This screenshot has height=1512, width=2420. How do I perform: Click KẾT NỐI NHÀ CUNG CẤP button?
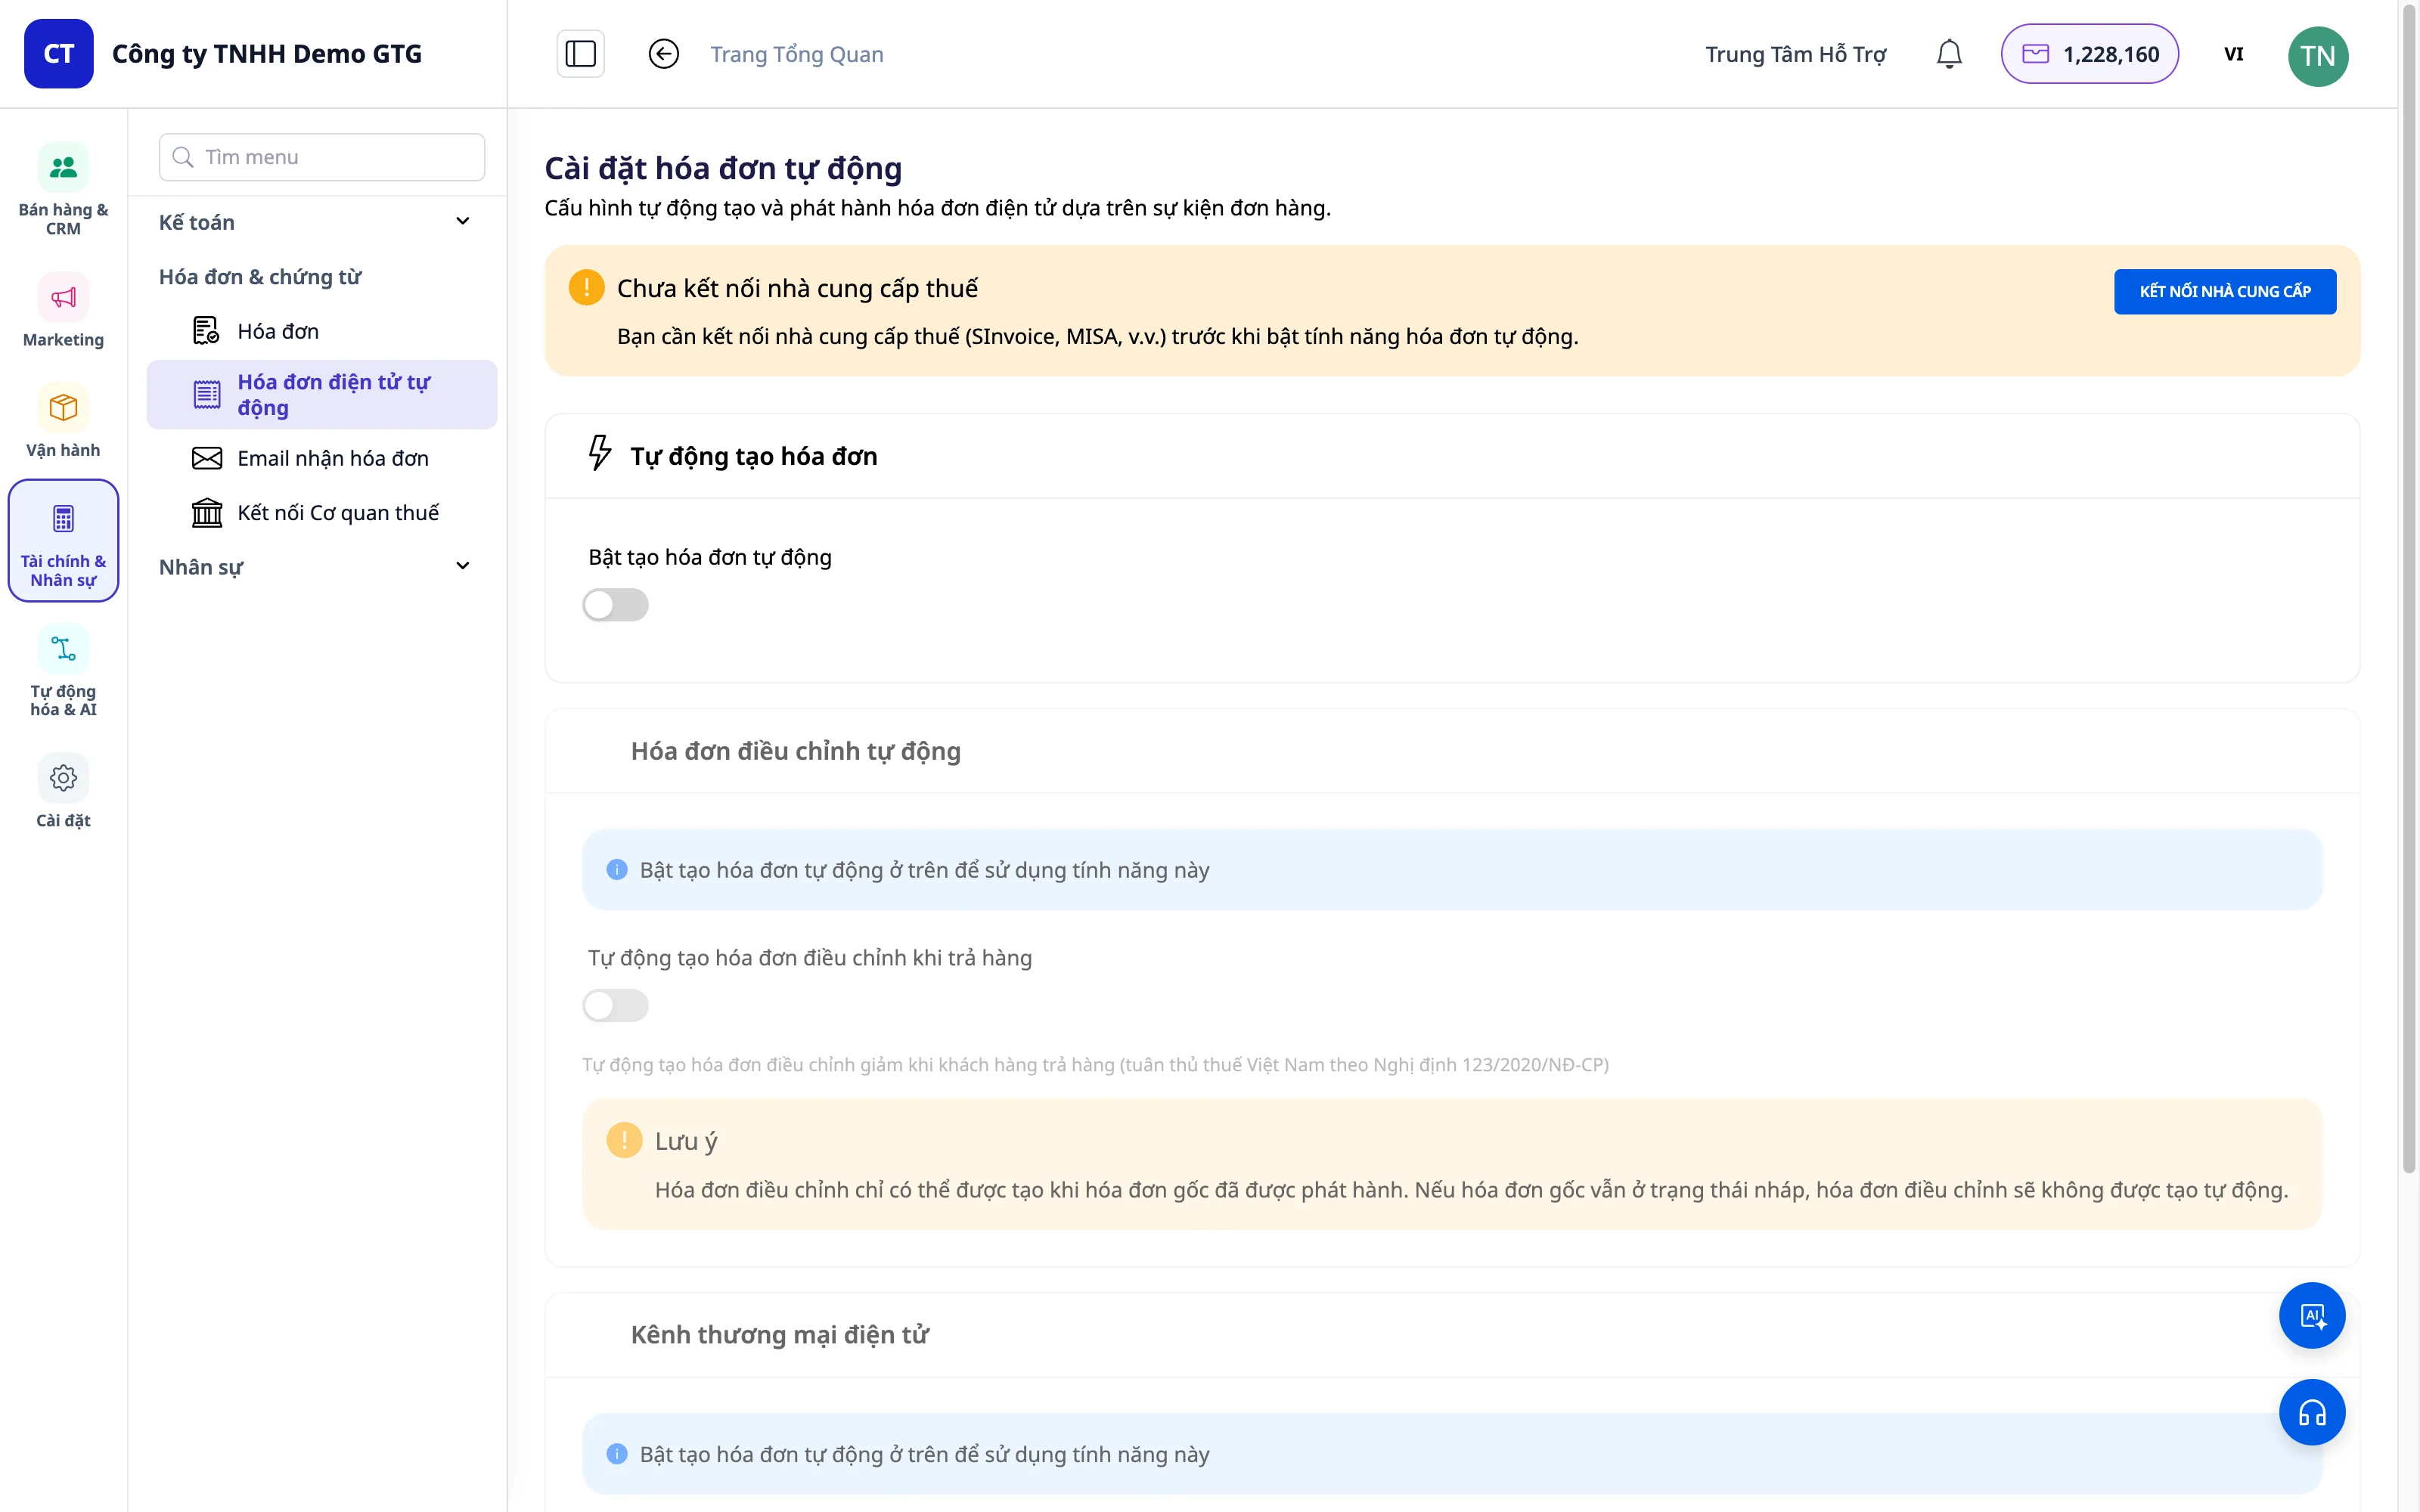pos(2224,291)
